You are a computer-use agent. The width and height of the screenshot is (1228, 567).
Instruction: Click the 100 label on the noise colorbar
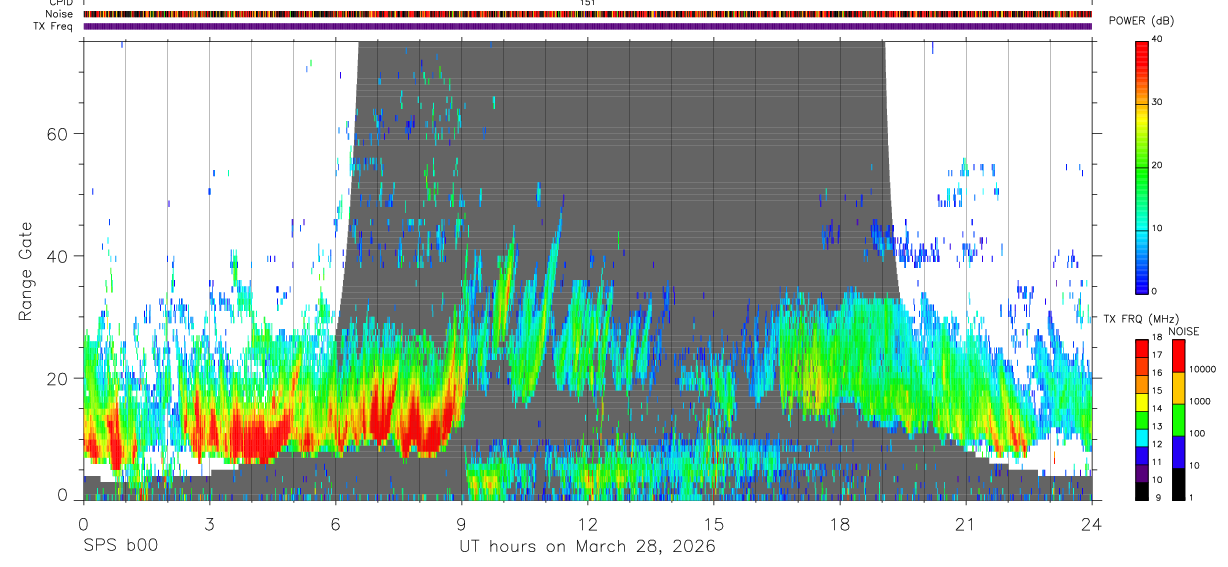point(1198,433)
